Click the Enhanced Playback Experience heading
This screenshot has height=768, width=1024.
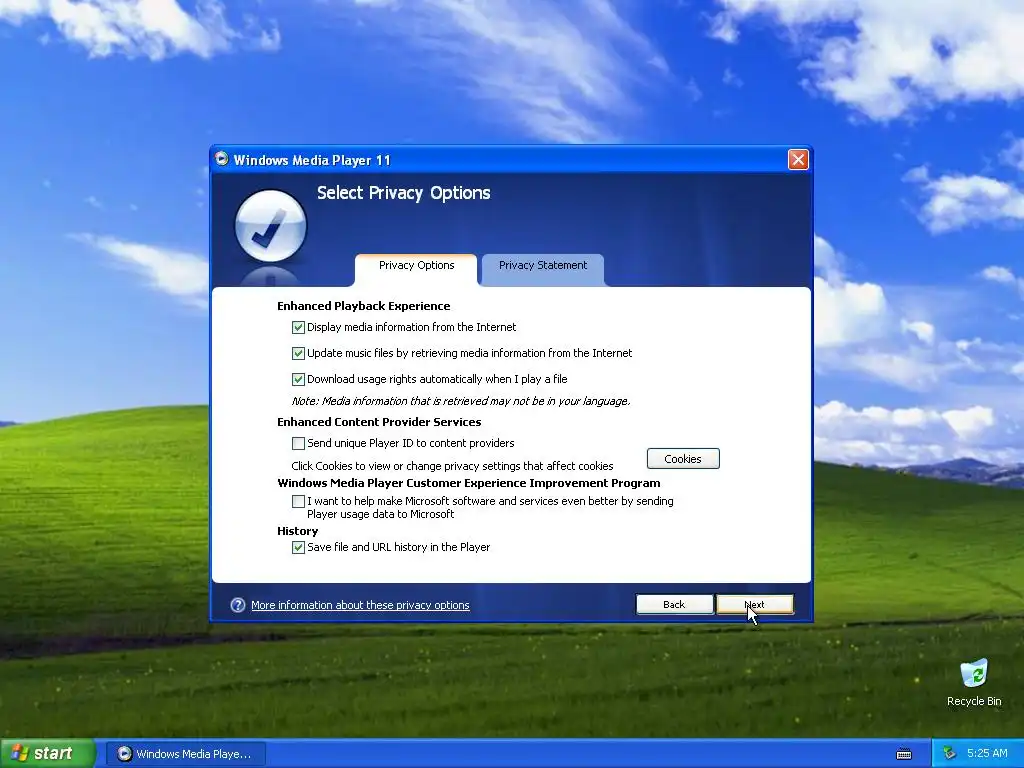[364, 306]
